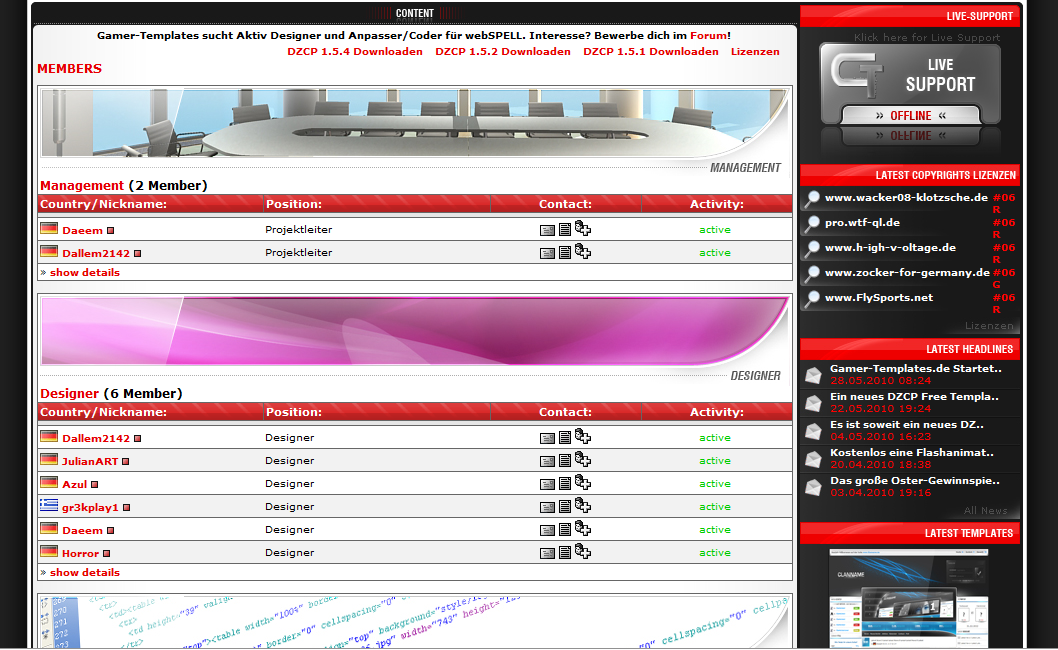Open headline Kostenlos eine Flashanimat..

[912, 453]
